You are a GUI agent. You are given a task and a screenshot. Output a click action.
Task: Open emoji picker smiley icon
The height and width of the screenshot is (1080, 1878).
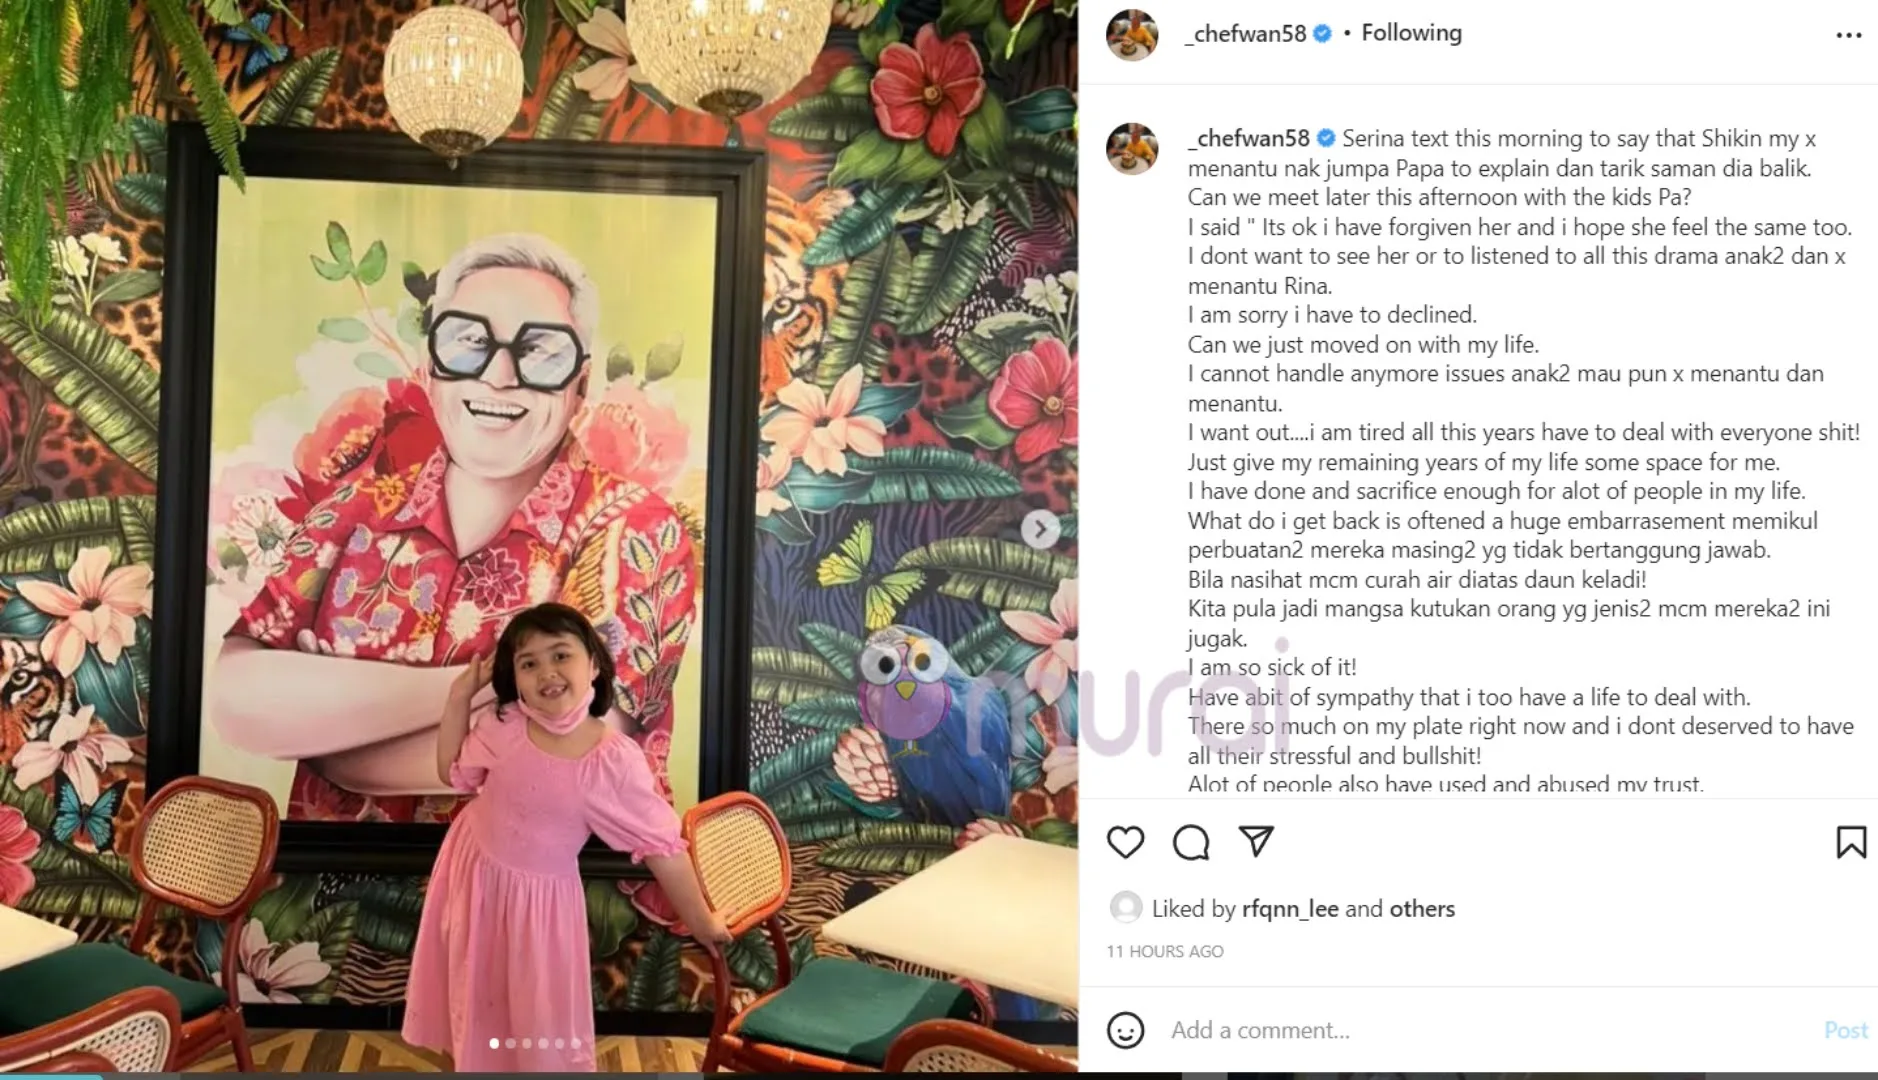pos(1125,1030)
